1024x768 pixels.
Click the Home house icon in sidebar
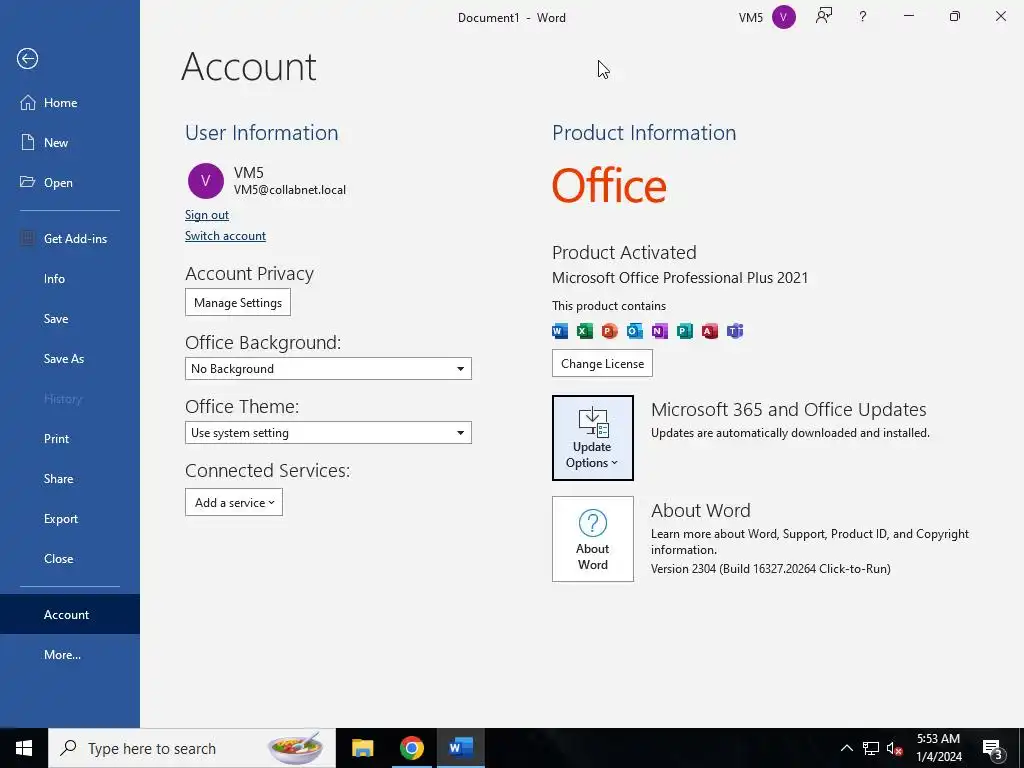coord(27,103)
